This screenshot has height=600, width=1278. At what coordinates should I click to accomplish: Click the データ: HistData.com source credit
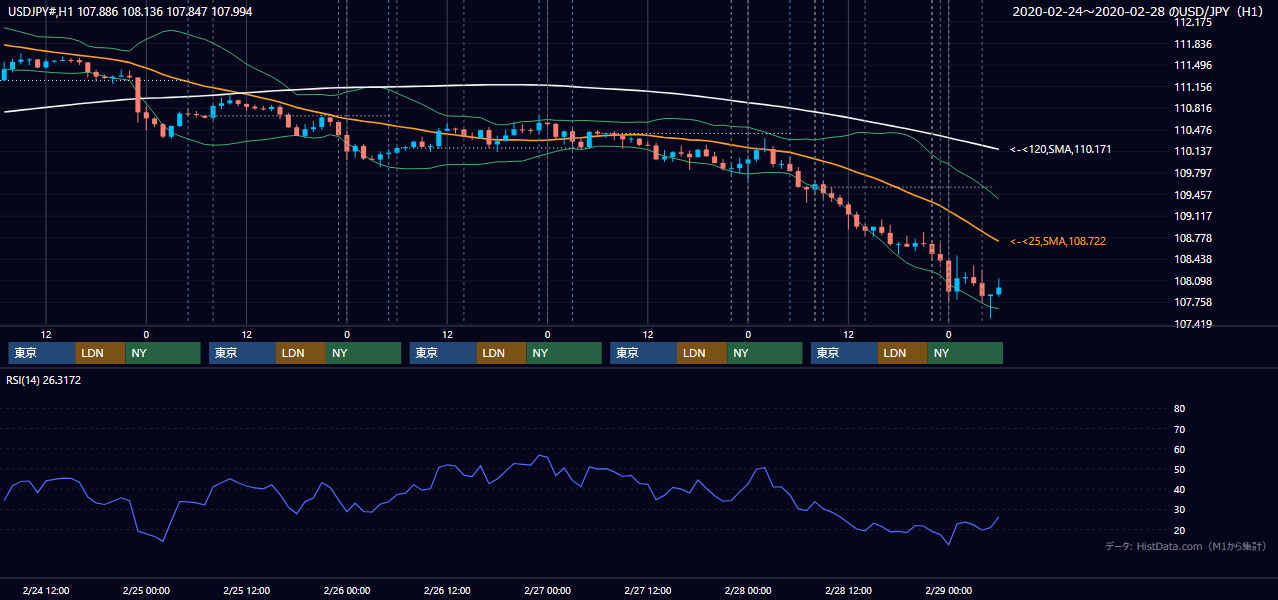[x=1186, y=547]
